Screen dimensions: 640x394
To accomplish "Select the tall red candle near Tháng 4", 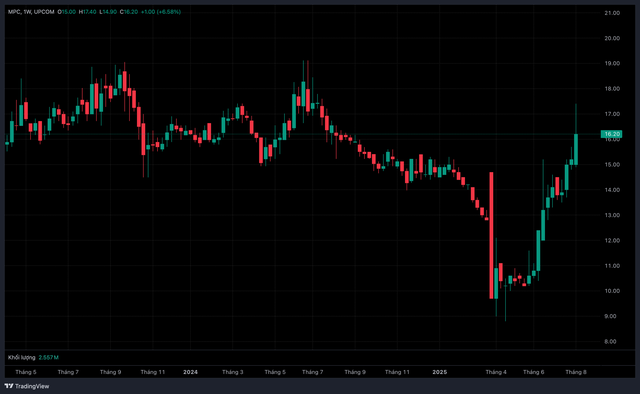I will click(491, 236).
